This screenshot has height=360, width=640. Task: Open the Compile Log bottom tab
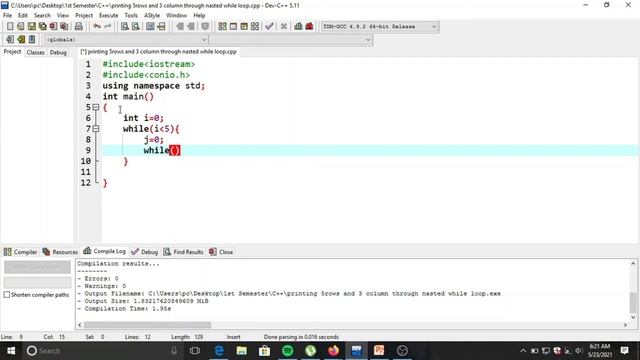(x=104, y=251)
